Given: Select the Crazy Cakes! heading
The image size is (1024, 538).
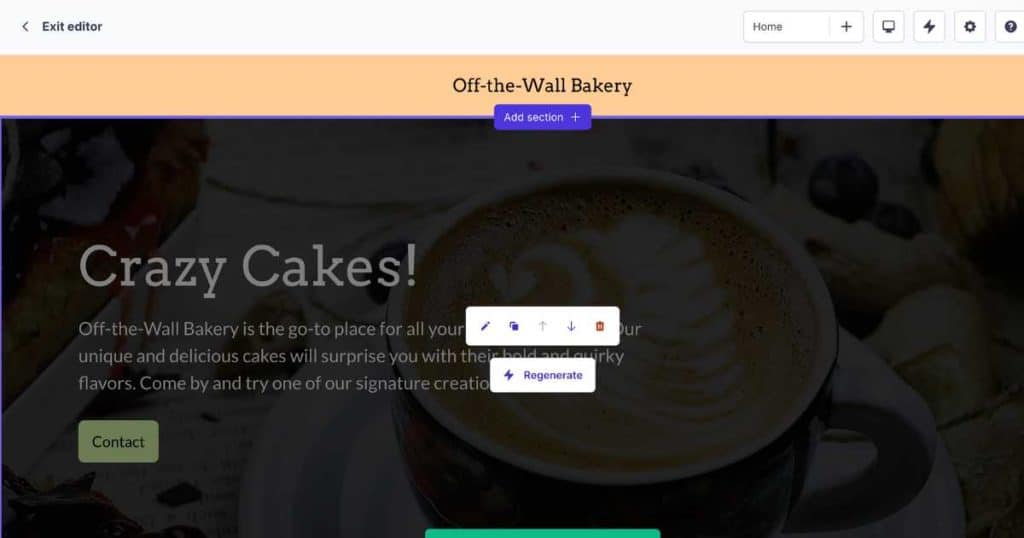Looking at the screenshot, I should click(x=248, y=267).
